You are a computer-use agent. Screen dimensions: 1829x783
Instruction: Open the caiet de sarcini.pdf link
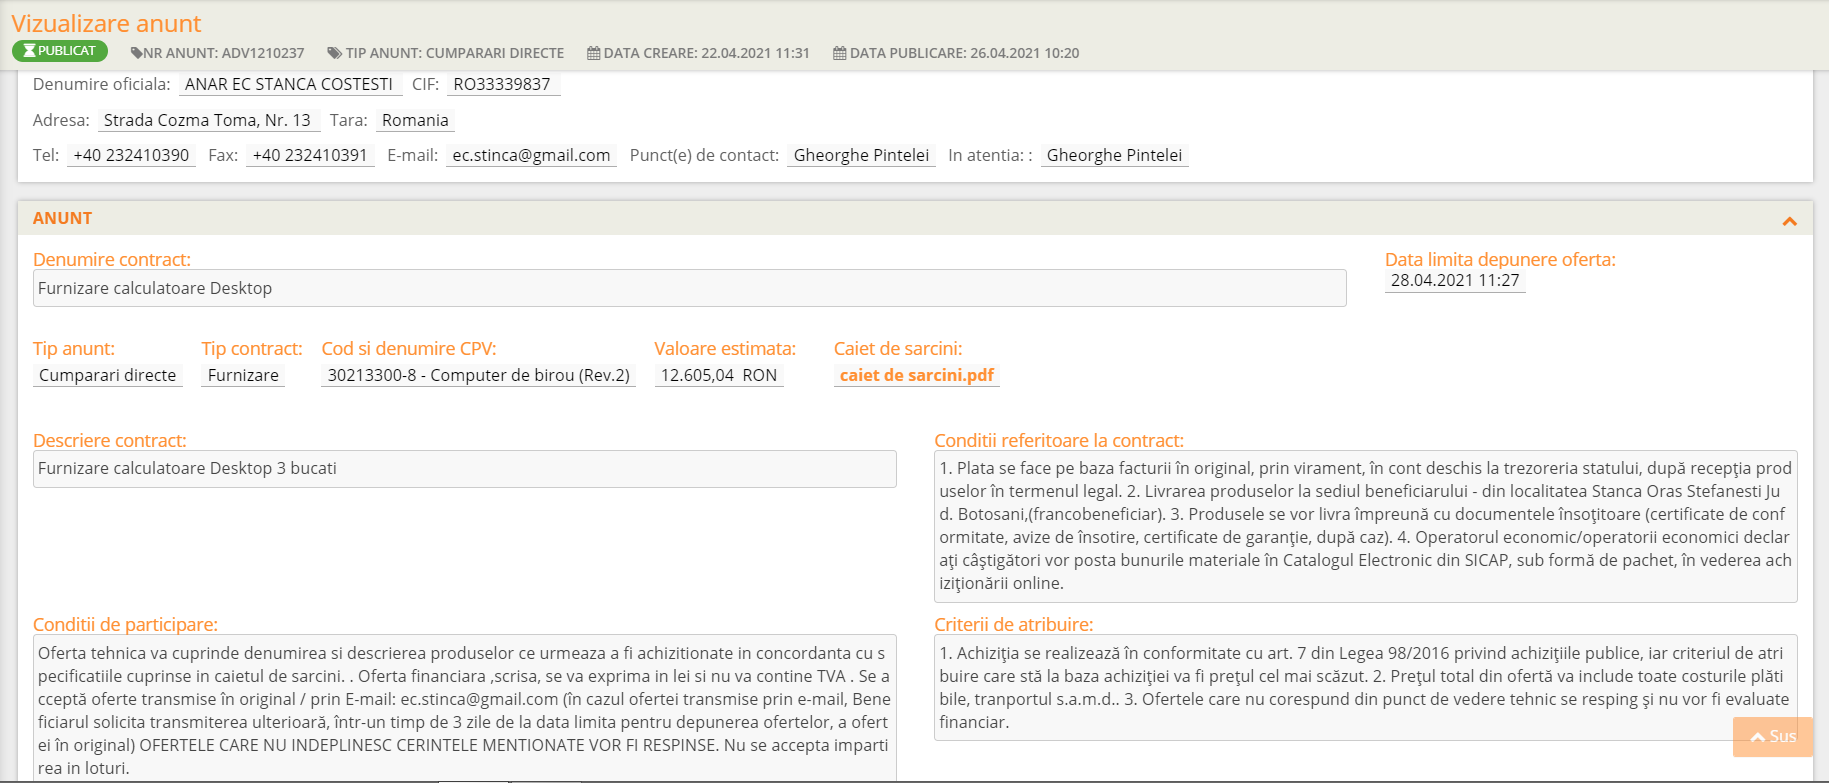(x=917, y=375)
